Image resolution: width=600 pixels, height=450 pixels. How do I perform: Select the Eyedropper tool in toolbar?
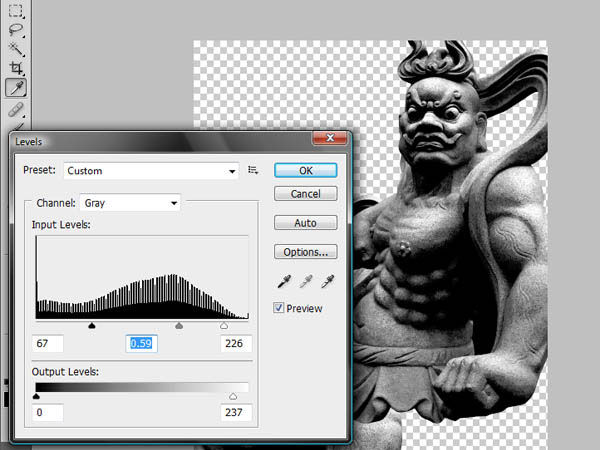pyautogui.click(x=16, y=88)
